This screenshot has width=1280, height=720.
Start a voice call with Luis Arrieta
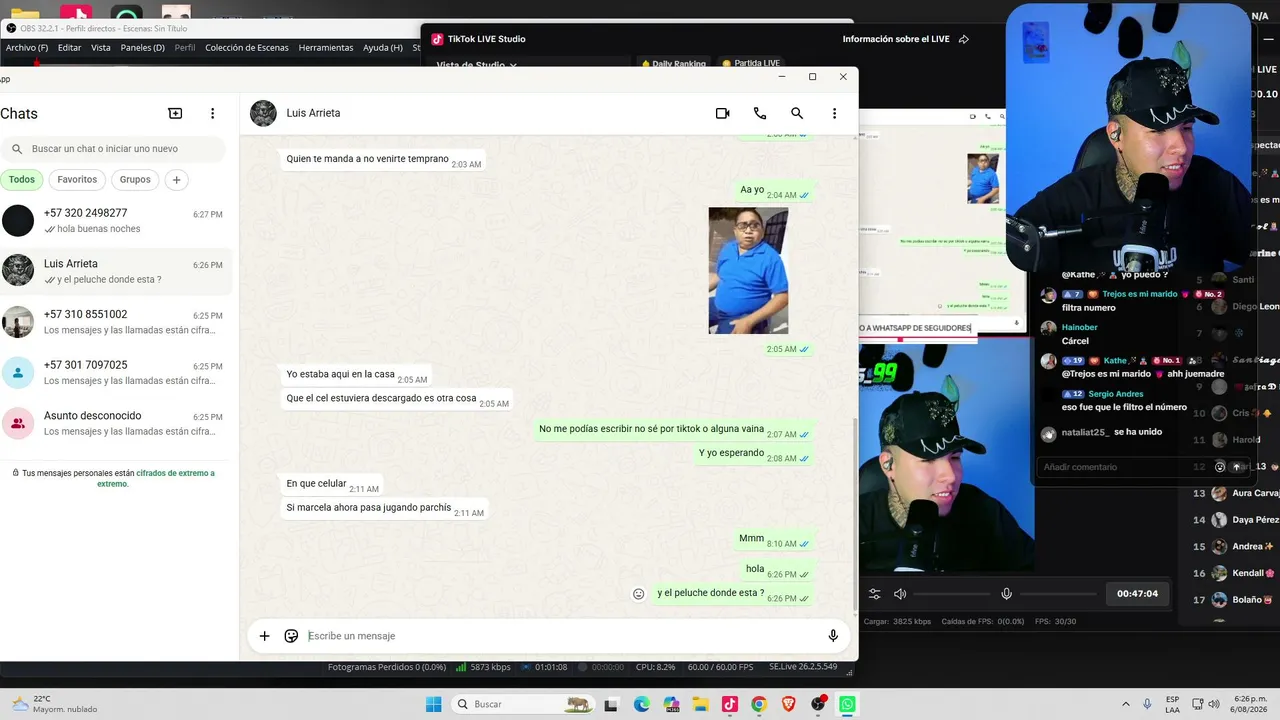760,113
